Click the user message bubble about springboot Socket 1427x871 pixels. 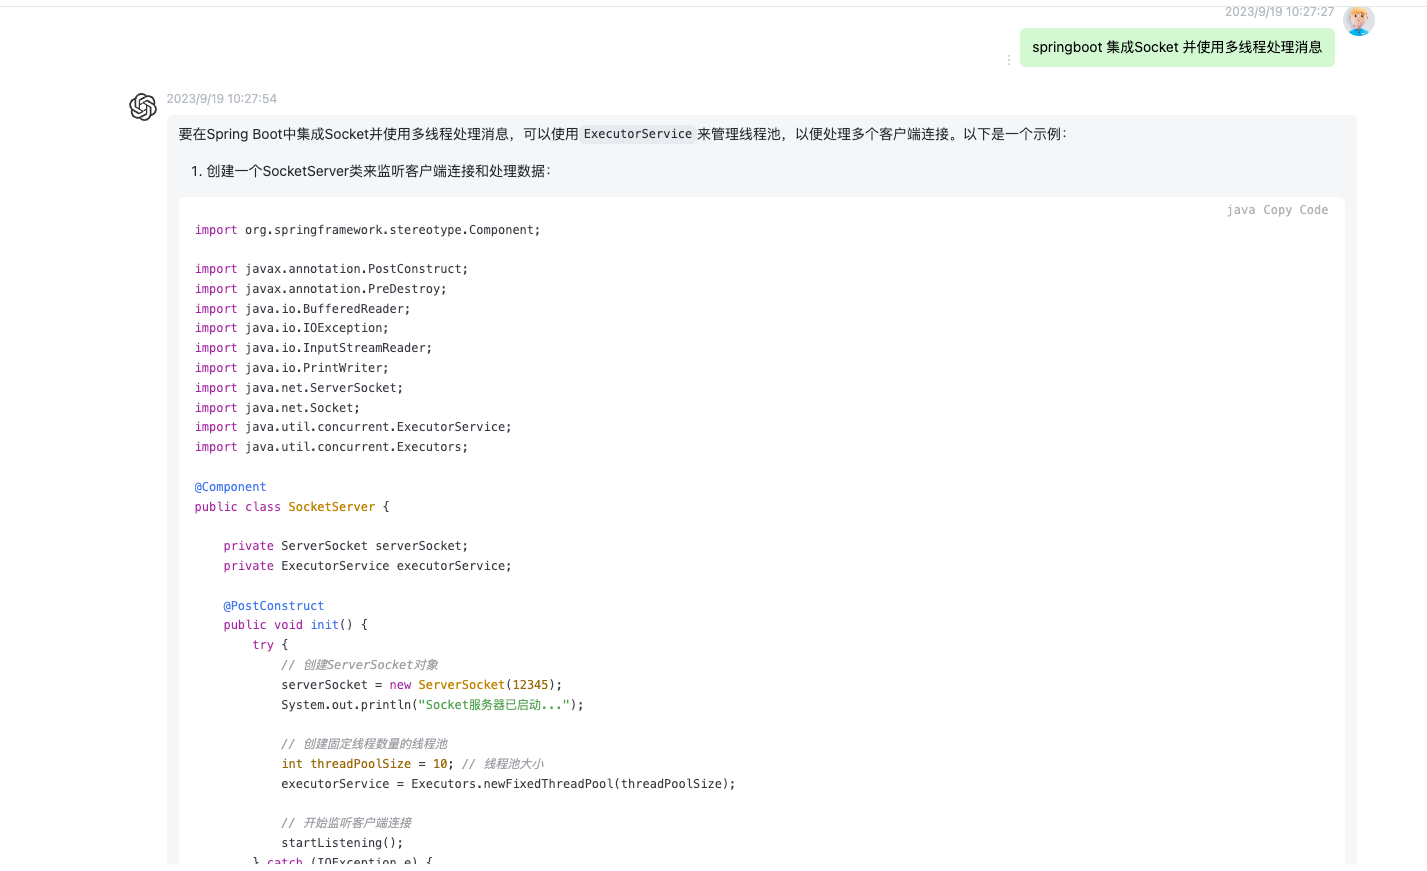(1177, 47)
